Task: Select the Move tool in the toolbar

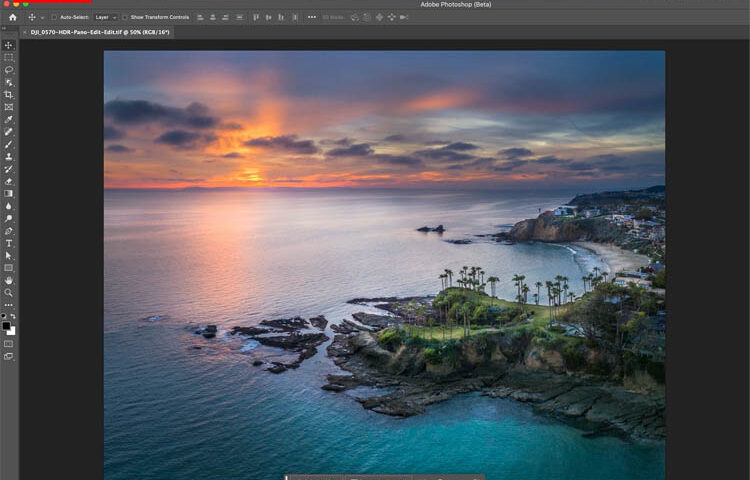Action: [x=9, y=45]
